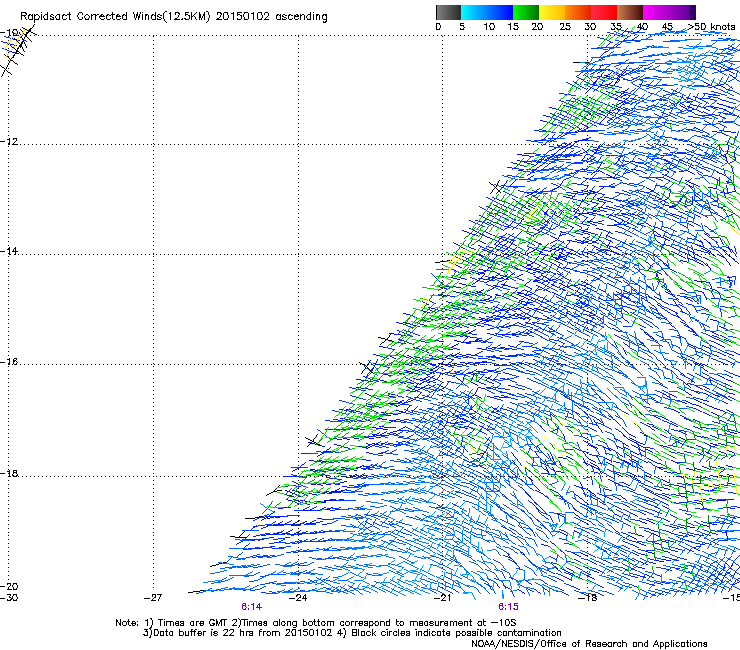740x650 pixels.
Task: Choose the red 30–35 knots color band
Action: (x=604, y=12)
